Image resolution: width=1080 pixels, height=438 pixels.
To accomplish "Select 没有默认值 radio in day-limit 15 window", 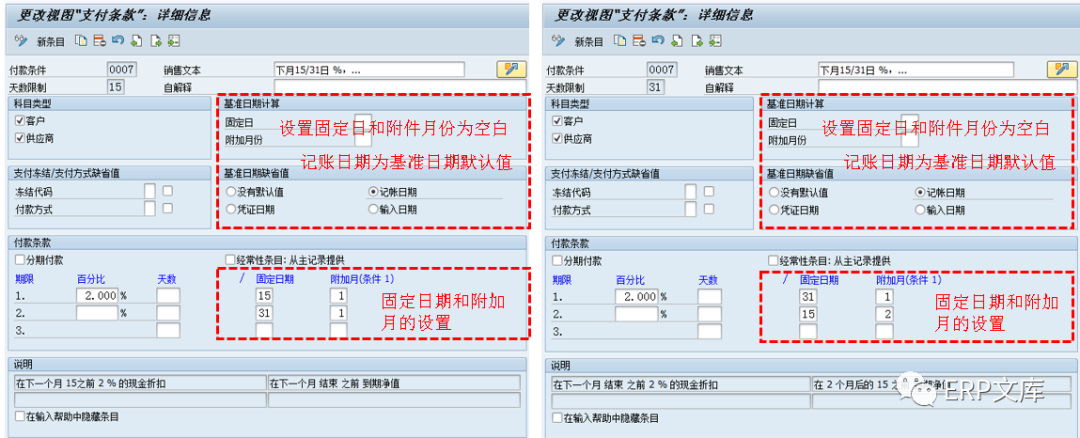I will 229,192.
